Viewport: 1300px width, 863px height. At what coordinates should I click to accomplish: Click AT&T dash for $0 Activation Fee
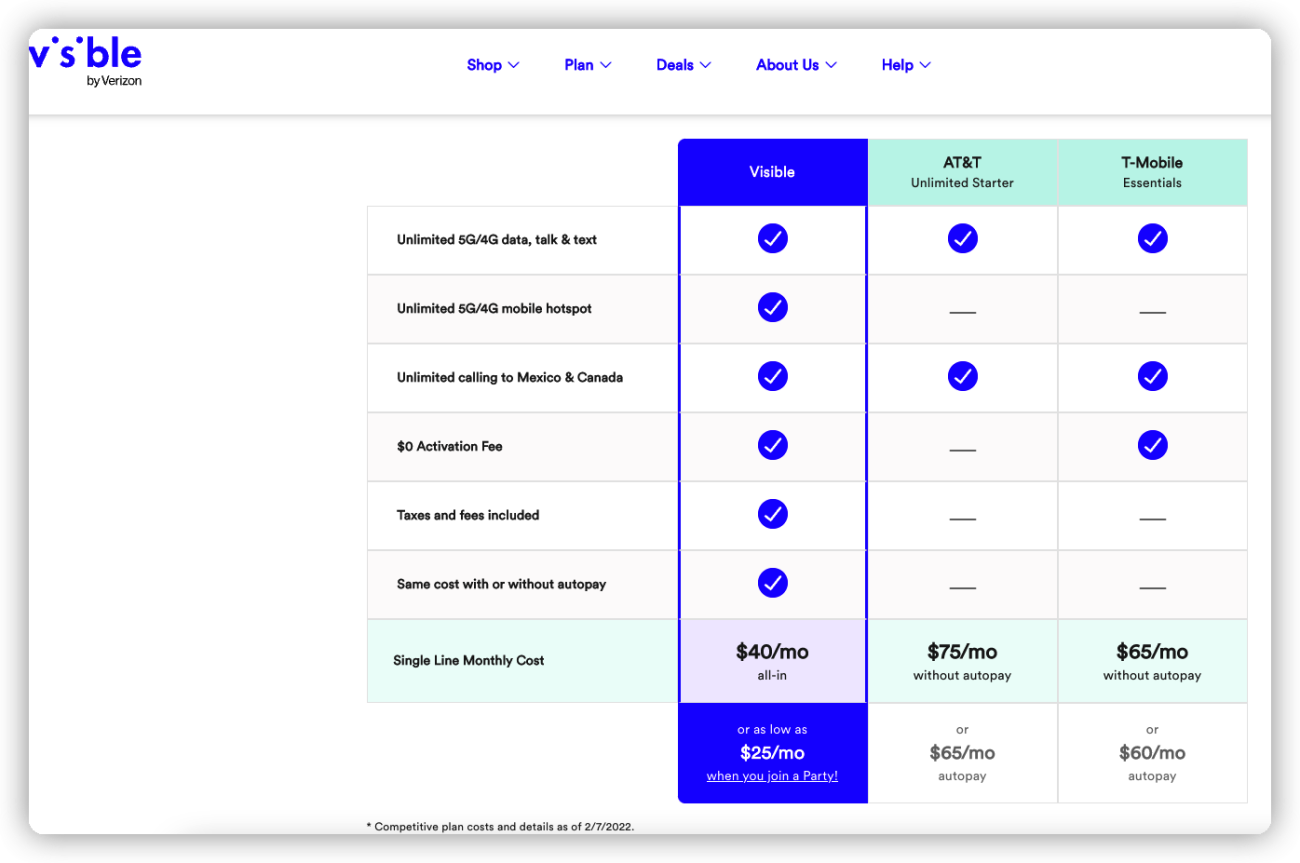point(962,450)
